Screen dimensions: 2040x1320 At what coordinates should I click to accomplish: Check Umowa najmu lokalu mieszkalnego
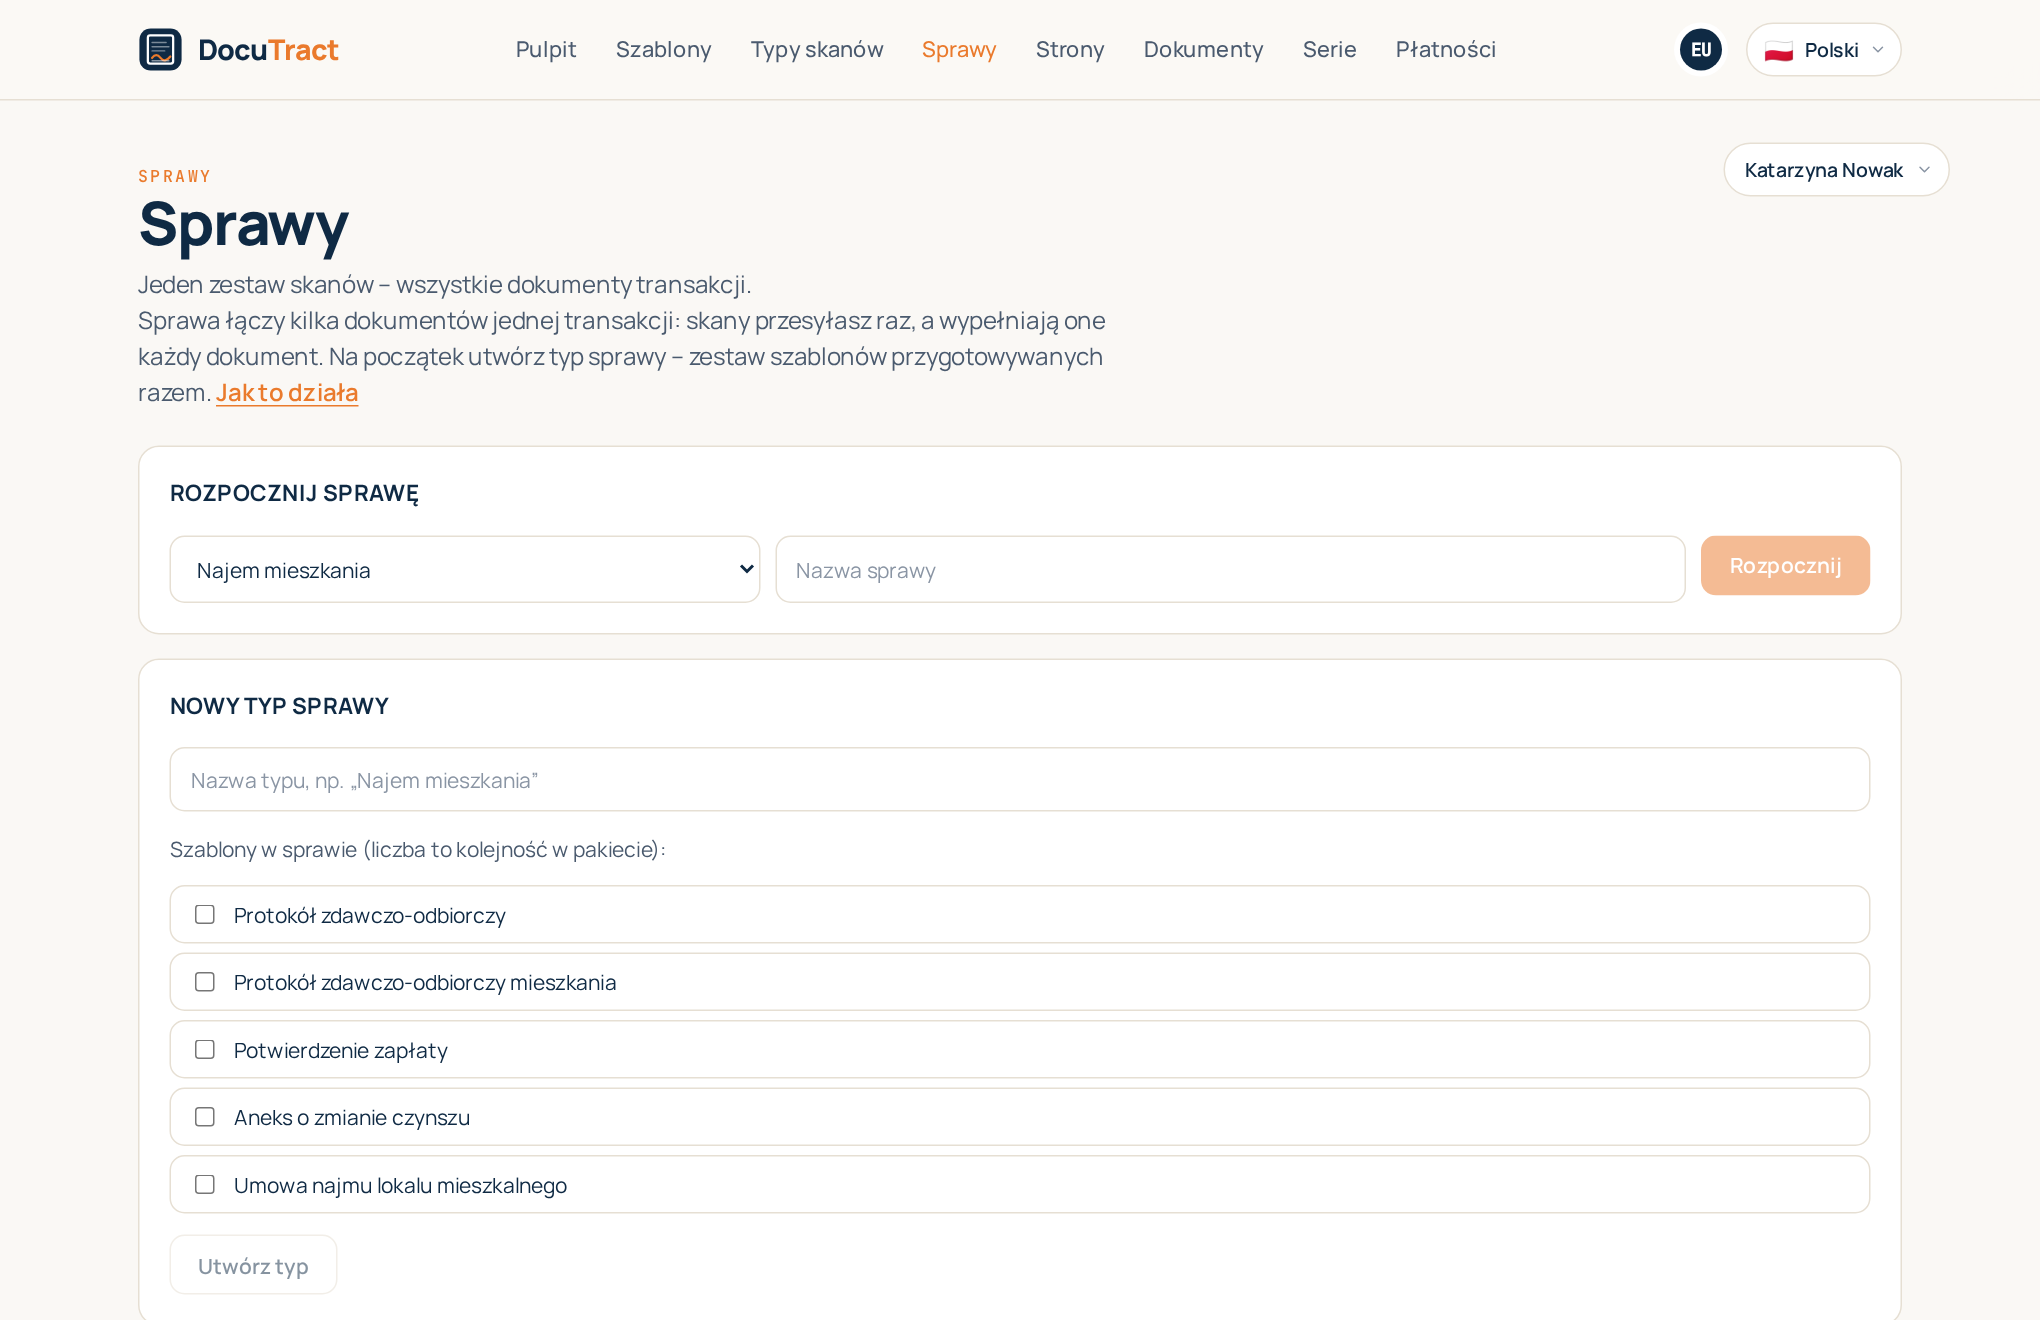(205, 1184)
